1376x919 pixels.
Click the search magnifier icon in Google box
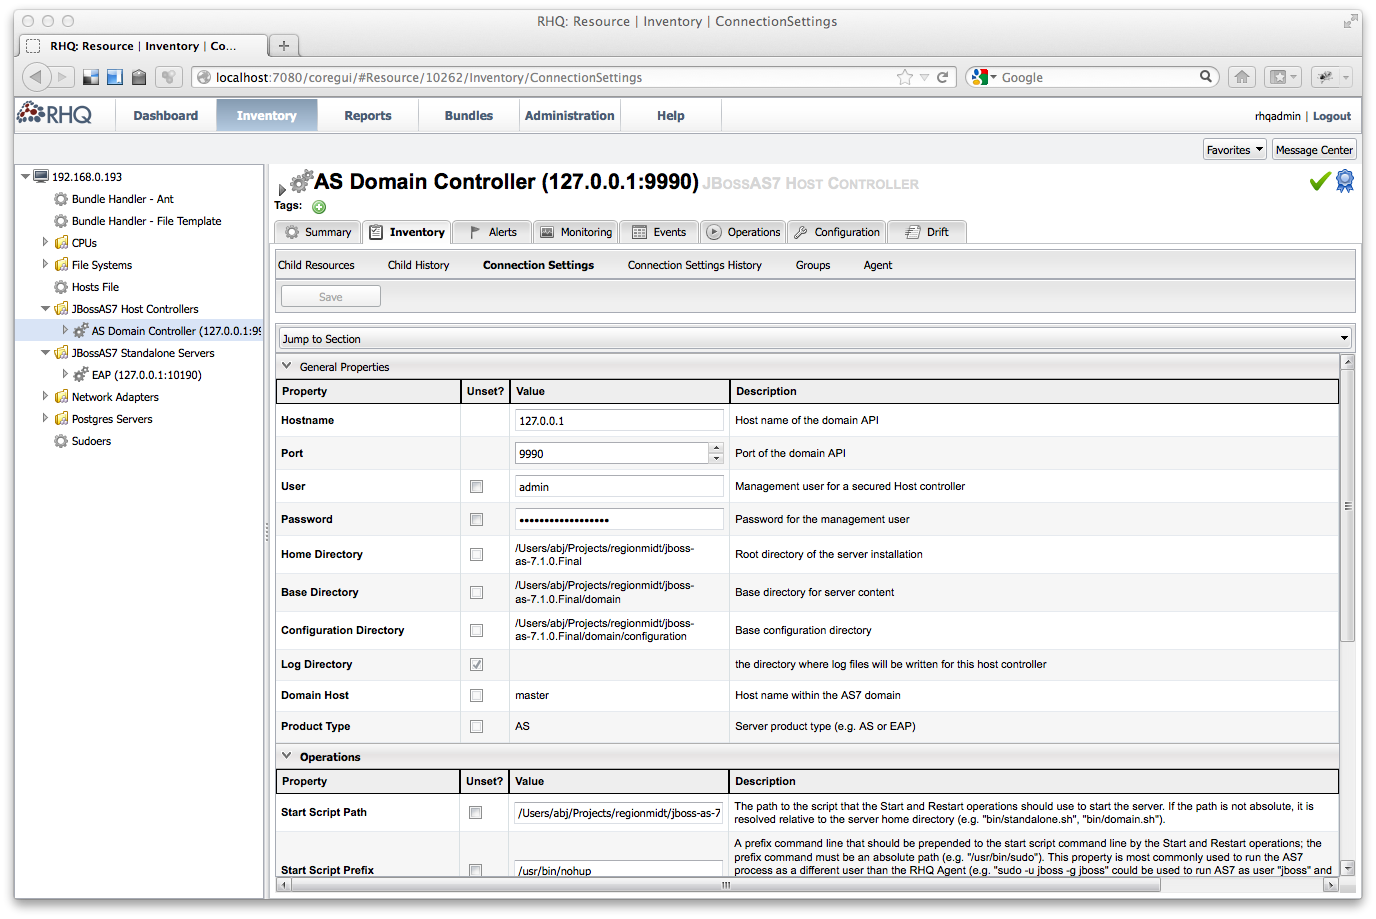pos(1206,76)
